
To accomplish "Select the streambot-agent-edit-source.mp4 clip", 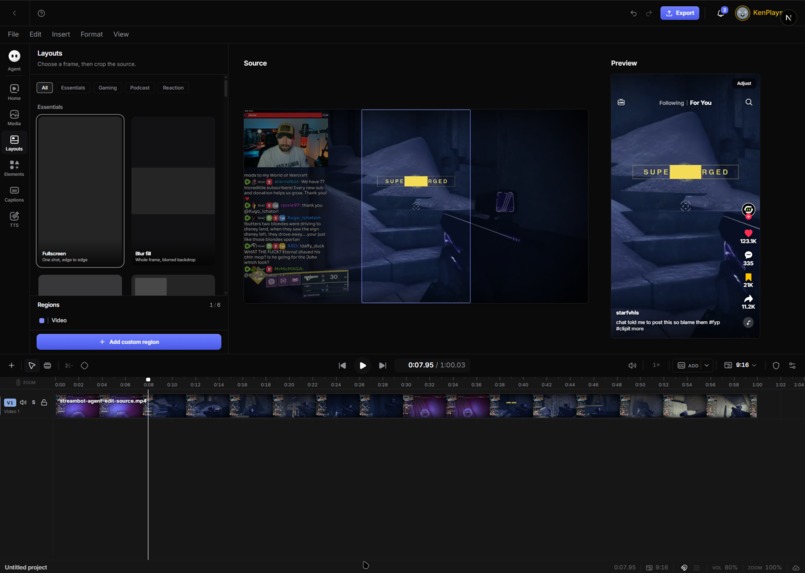I will click(406, 406).
